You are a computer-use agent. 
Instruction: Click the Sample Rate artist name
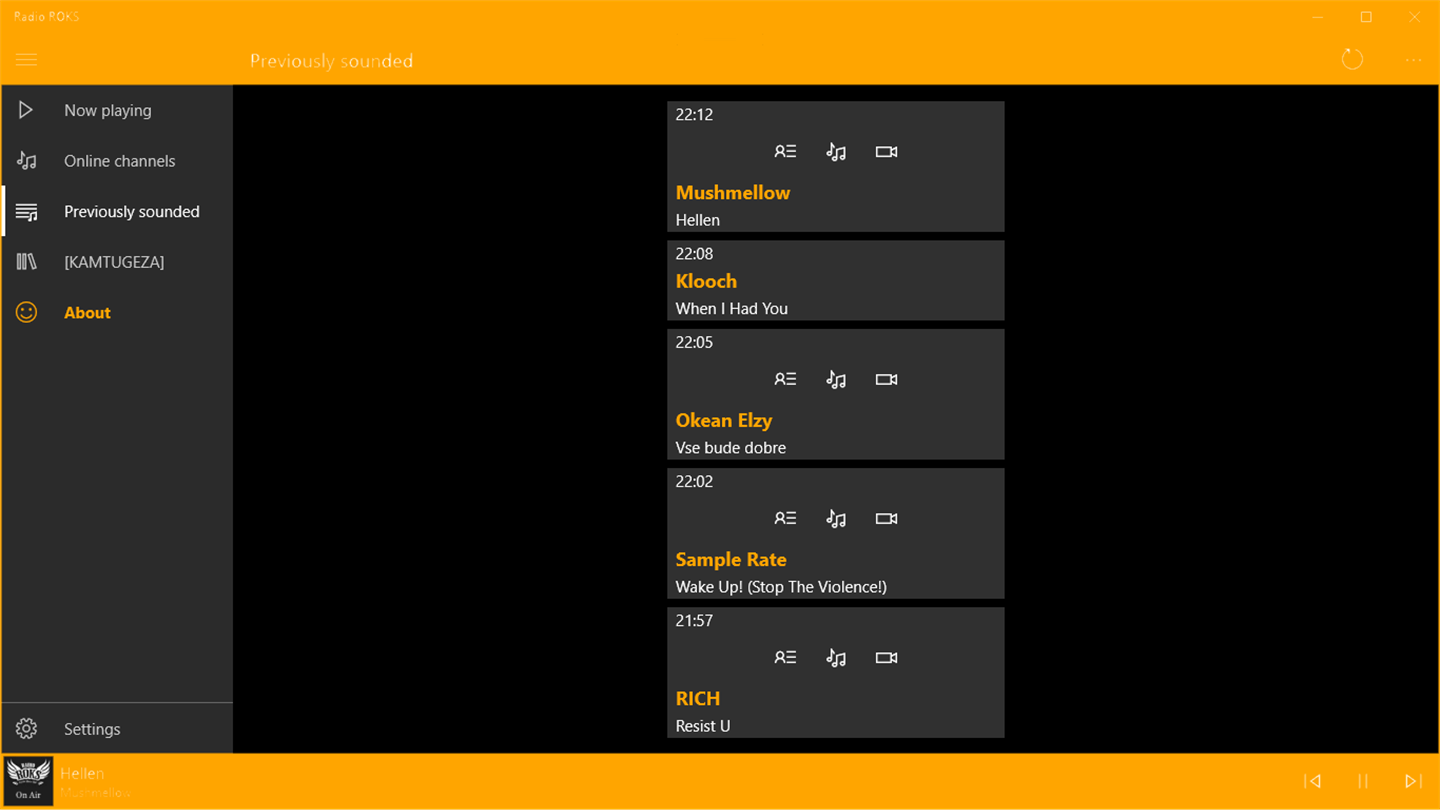(x=731, y=560)
